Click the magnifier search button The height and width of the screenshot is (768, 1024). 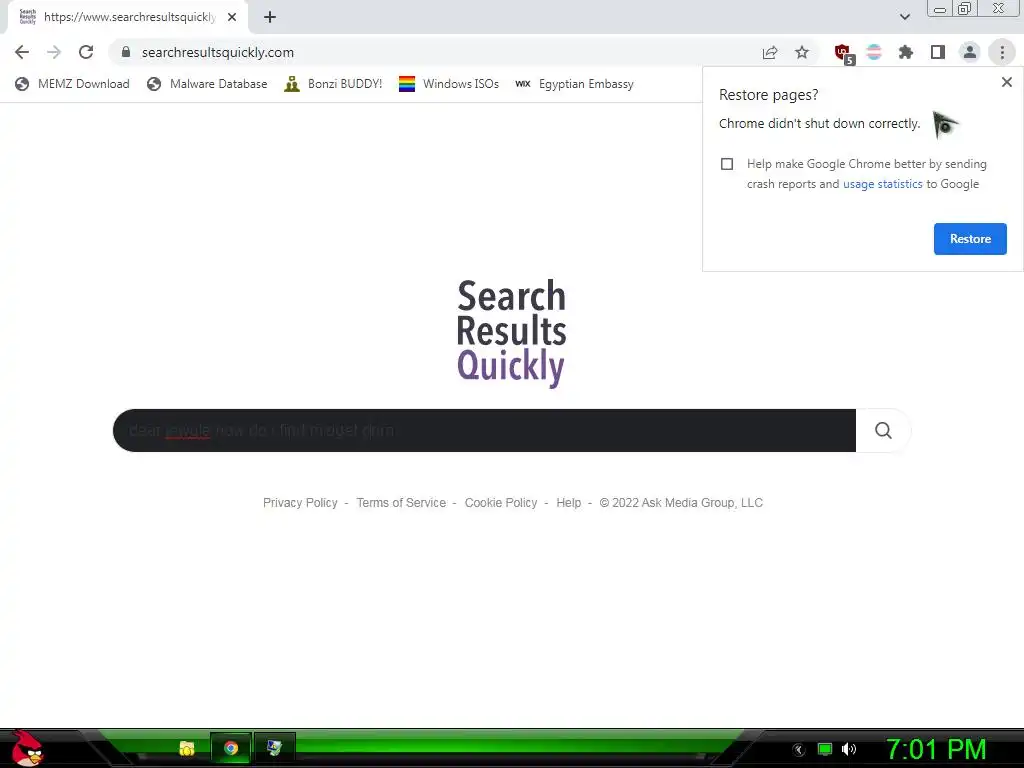coord(883,430)
